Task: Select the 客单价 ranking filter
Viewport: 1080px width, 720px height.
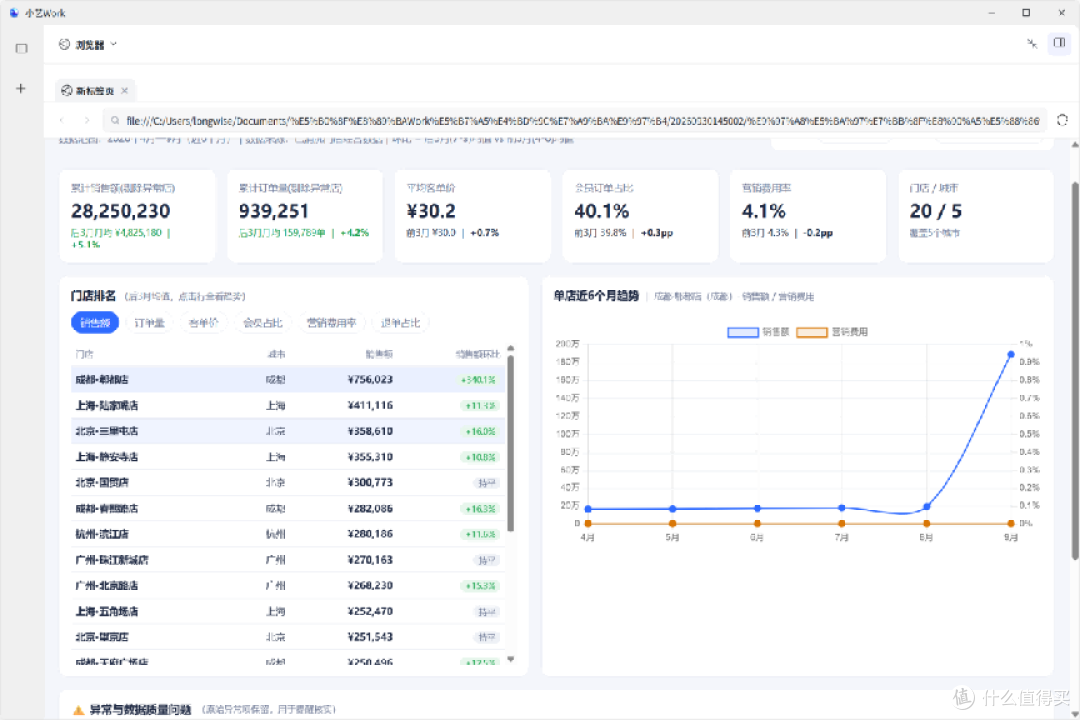Action: tap(203, 322)
